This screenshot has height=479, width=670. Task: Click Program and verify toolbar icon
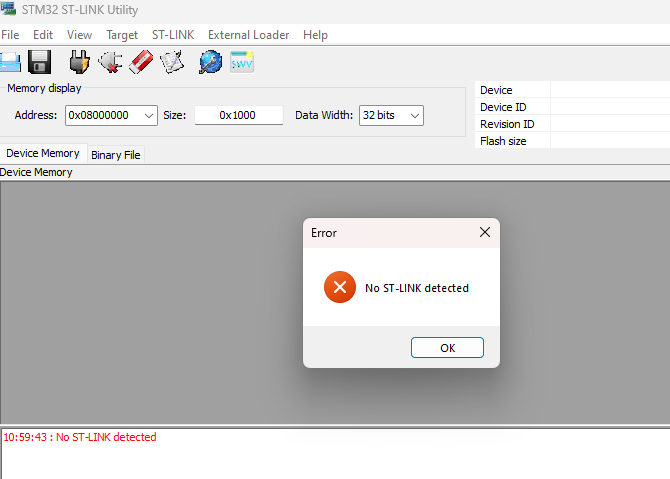[x=172, y=62]
